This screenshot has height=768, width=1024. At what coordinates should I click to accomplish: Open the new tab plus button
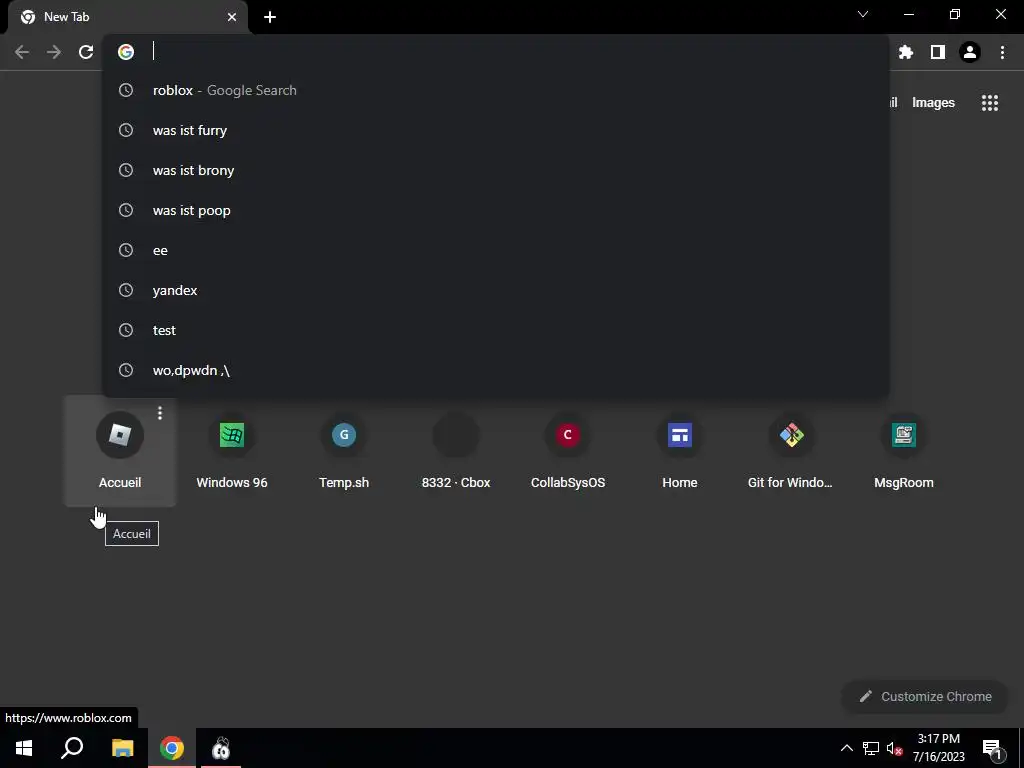270,17
